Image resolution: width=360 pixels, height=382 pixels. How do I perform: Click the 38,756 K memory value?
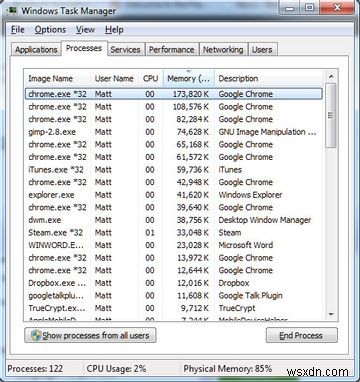coord(193,220)
